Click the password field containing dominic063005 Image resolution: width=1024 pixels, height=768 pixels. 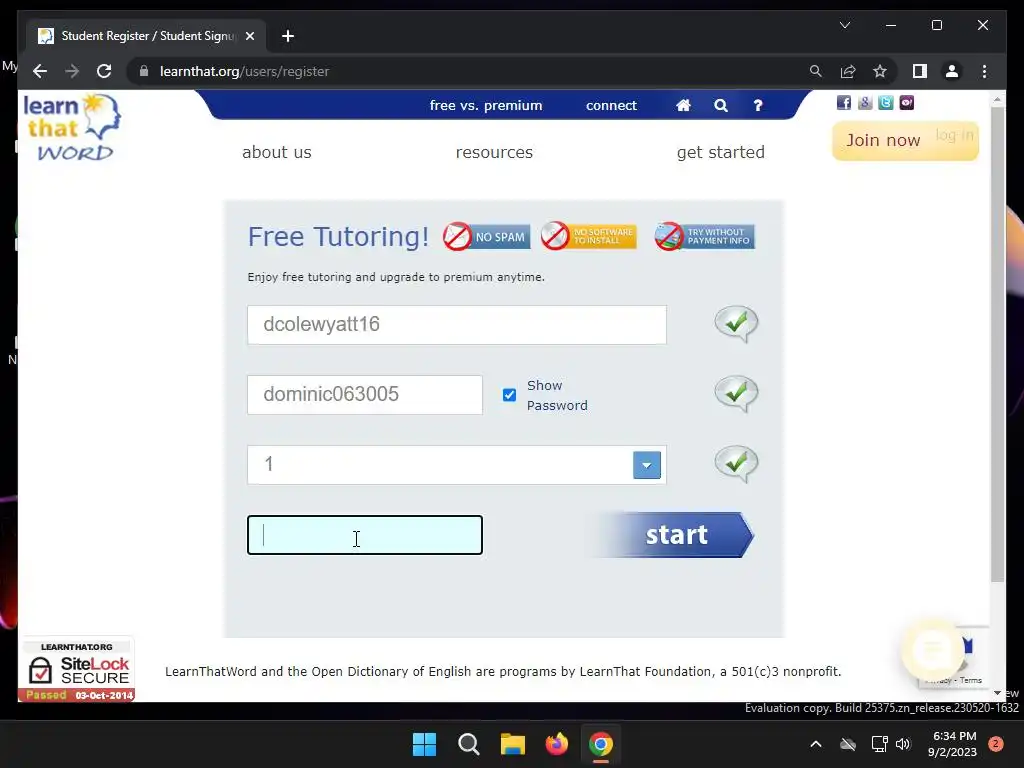pyautogui.click(x=365, y=394)
